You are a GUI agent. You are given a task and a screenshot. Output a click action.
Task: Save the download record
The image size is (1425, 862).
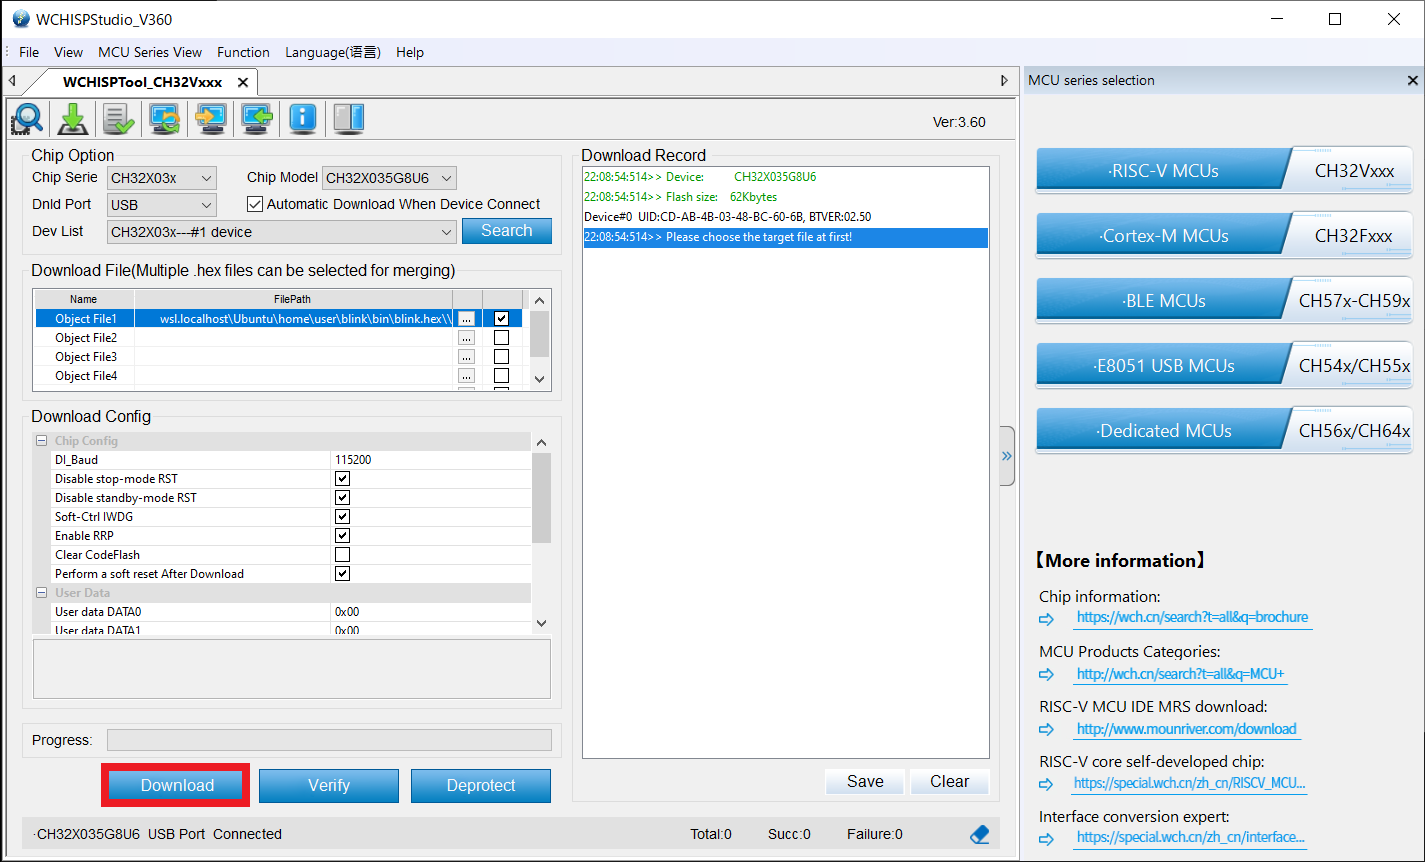tap(865, 782)
